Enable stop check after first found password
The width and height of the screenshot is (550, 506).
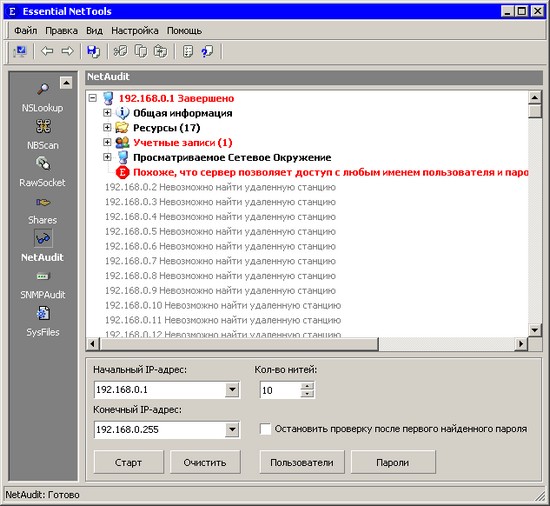266,429
